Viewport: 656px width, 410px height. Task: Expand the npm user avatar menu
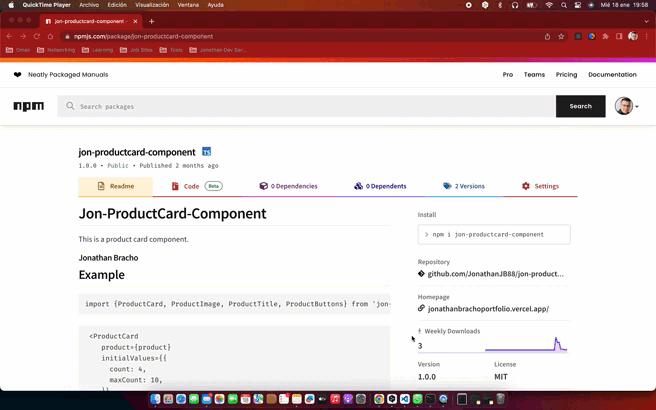point(626,106)
